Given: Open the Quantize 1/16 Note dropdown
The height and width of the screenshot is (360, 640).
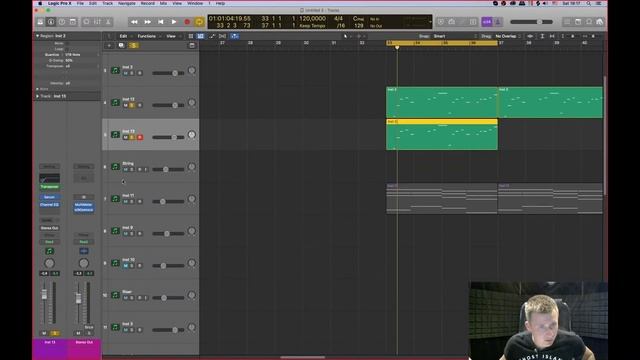Looking at the screenshot, I should click(x=81, y=55).
